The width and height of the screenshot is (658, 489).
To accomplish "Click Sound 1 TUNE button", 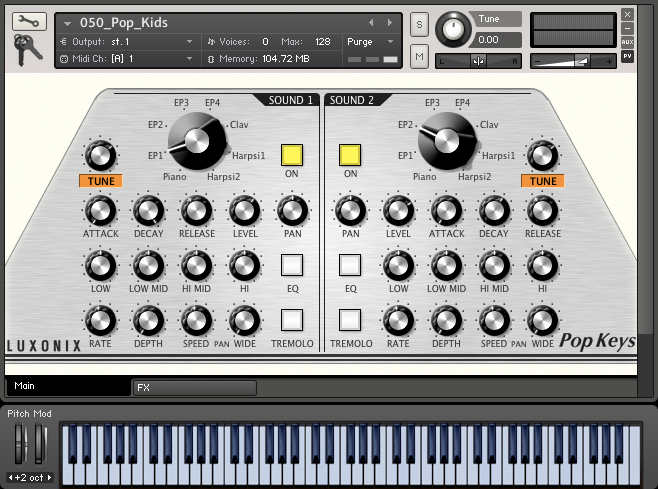I will click(x=101, y=181).
